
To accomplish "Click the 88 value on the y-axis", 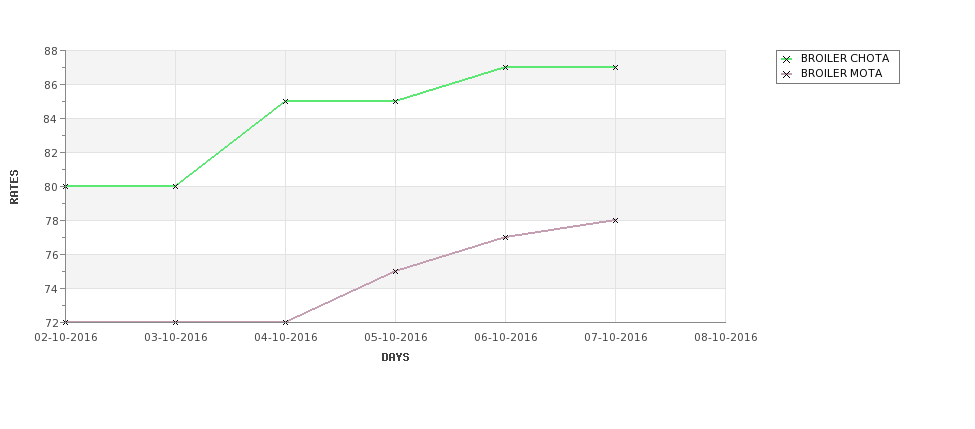I will tap(51, 51).
